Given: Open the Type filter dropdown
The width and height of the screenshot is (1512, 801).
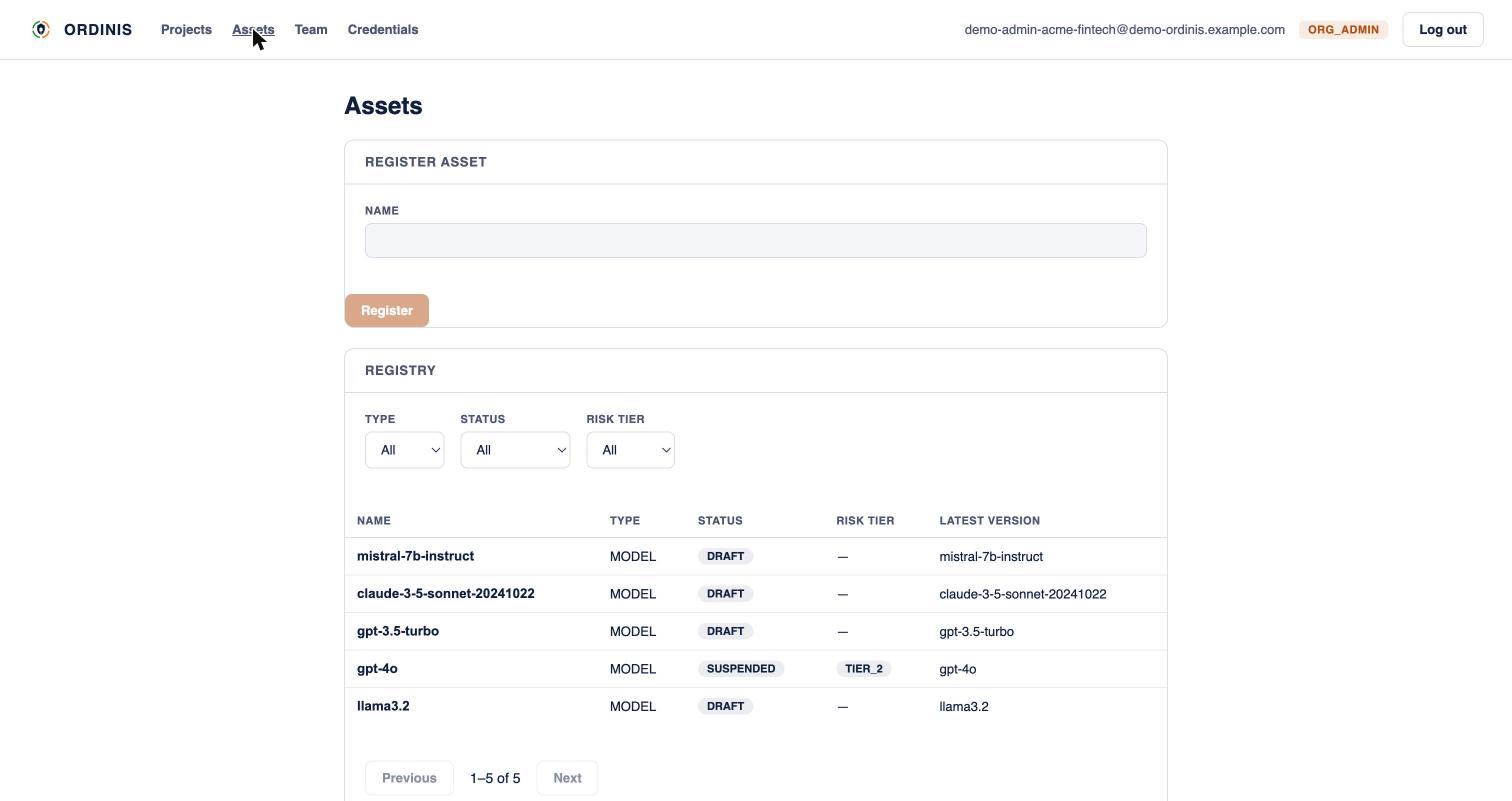Looking at the screenshot, I should tap(405, 450).
